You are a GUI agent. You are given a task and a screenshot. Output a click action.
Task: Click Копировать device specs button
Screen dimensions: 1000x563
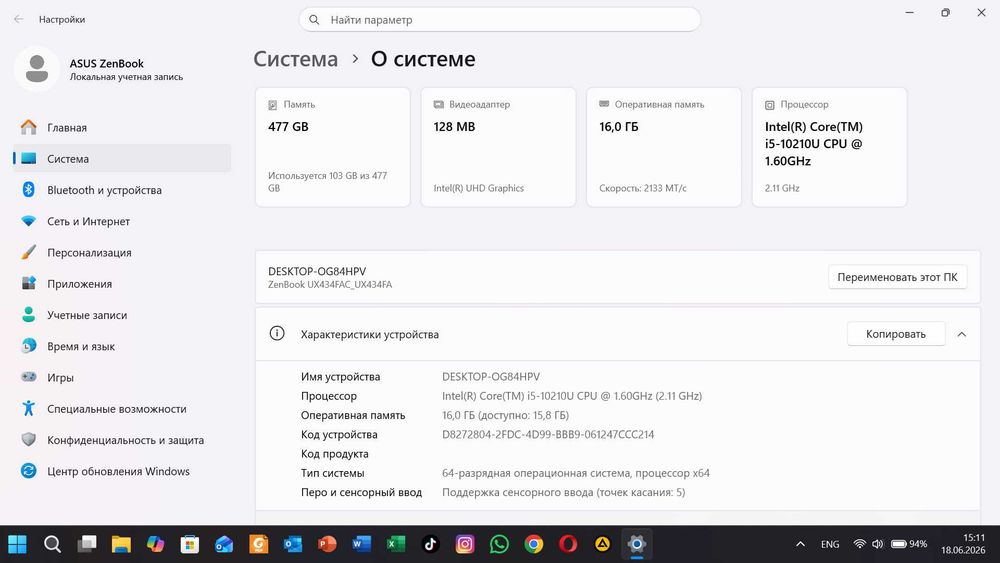[x=895, y=334]
